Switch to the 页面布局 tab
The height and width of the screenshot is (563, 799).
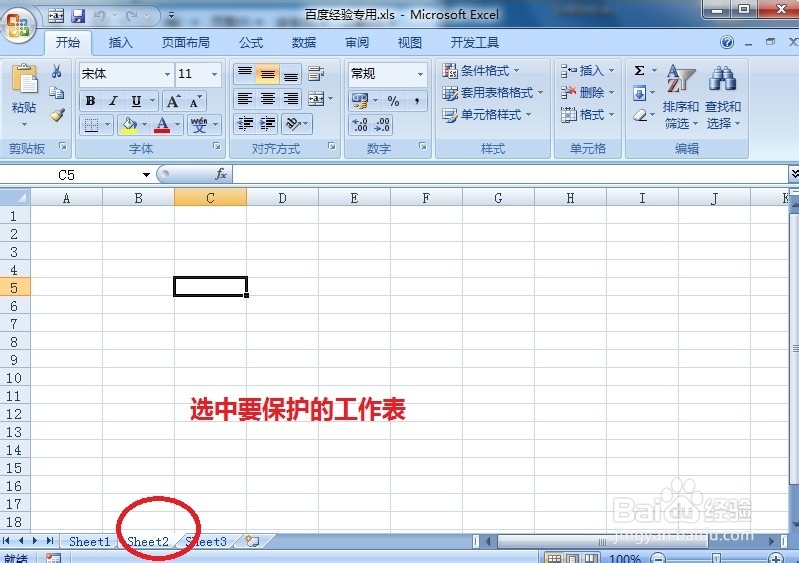[185, 43]
